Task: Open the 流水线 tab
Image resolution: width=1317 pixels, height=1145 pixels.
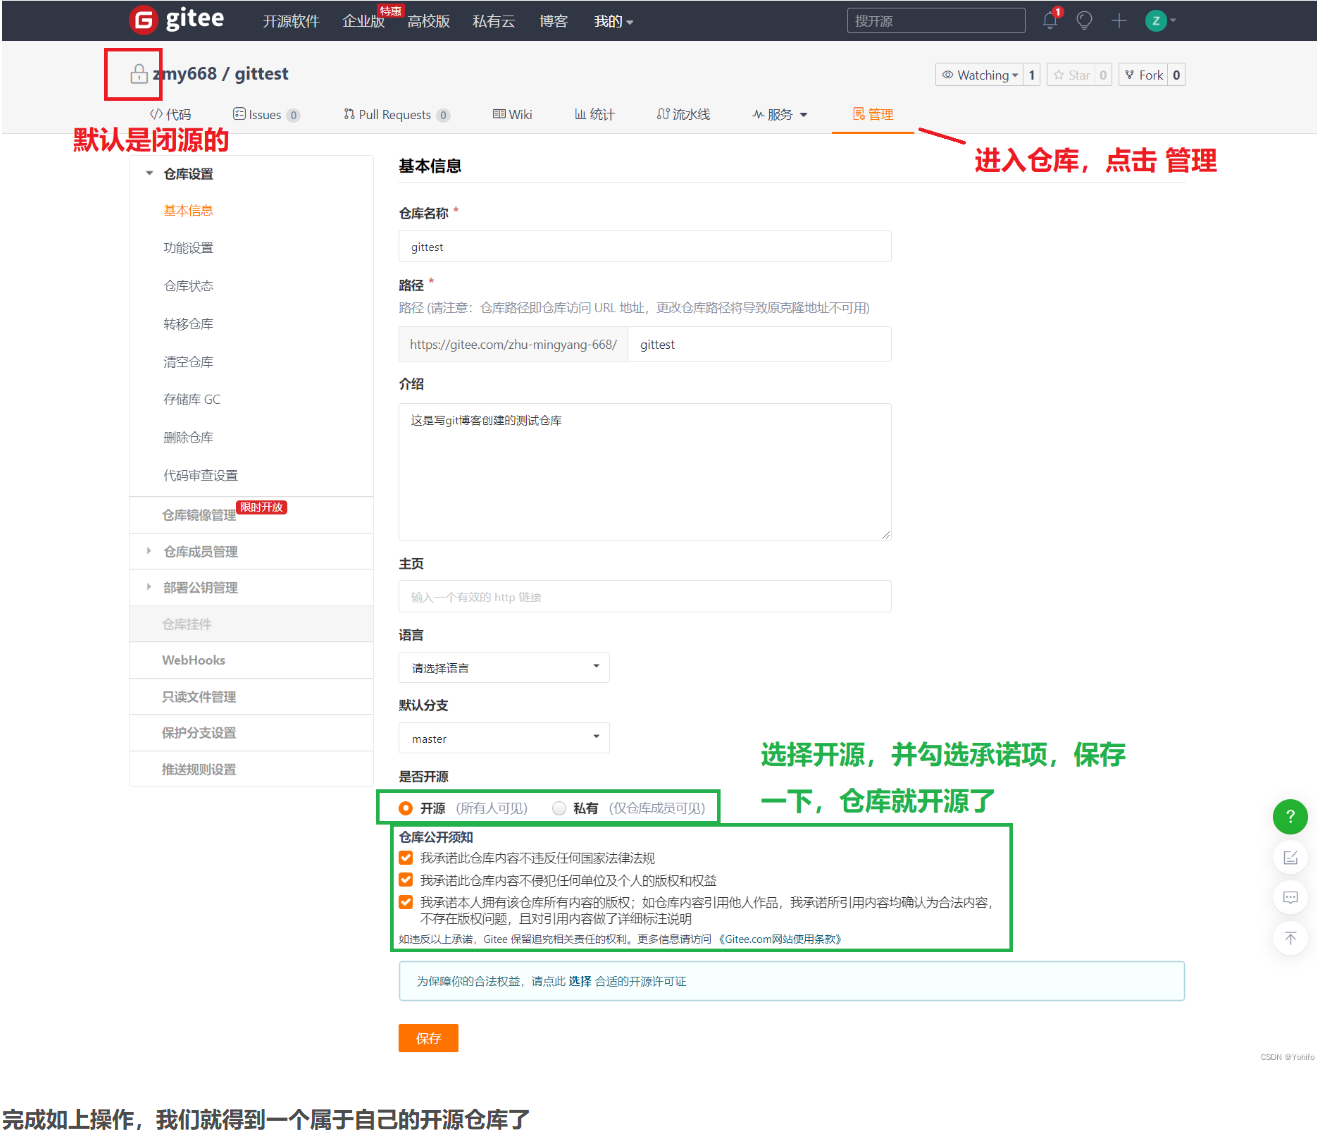Action: tap(683, 114)
